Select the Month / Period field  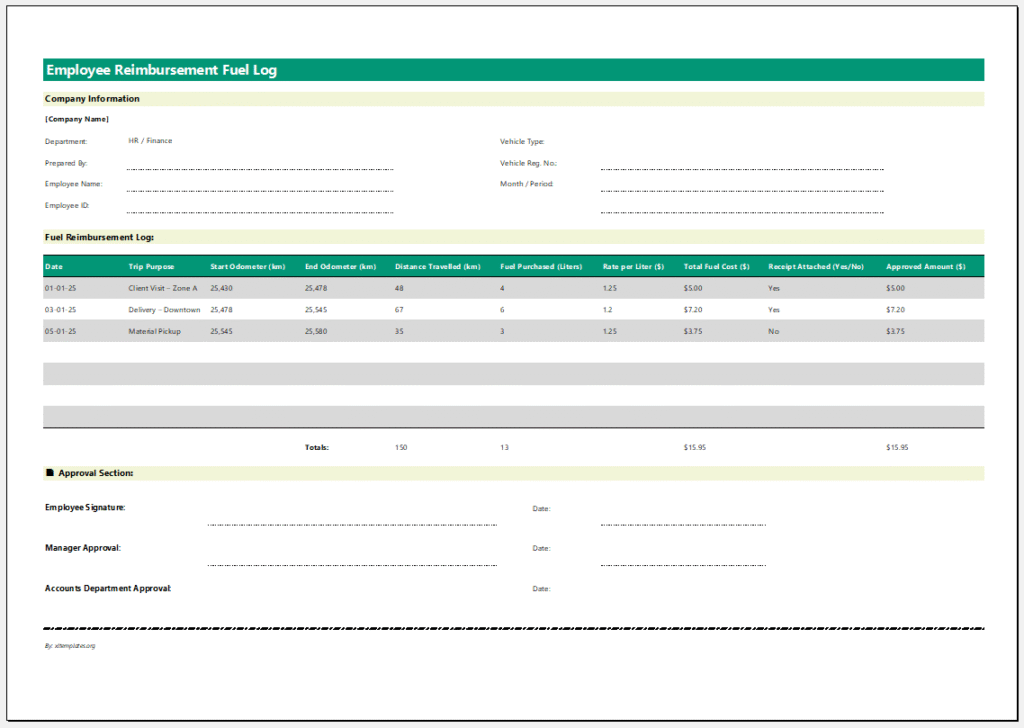coord(740,189)
